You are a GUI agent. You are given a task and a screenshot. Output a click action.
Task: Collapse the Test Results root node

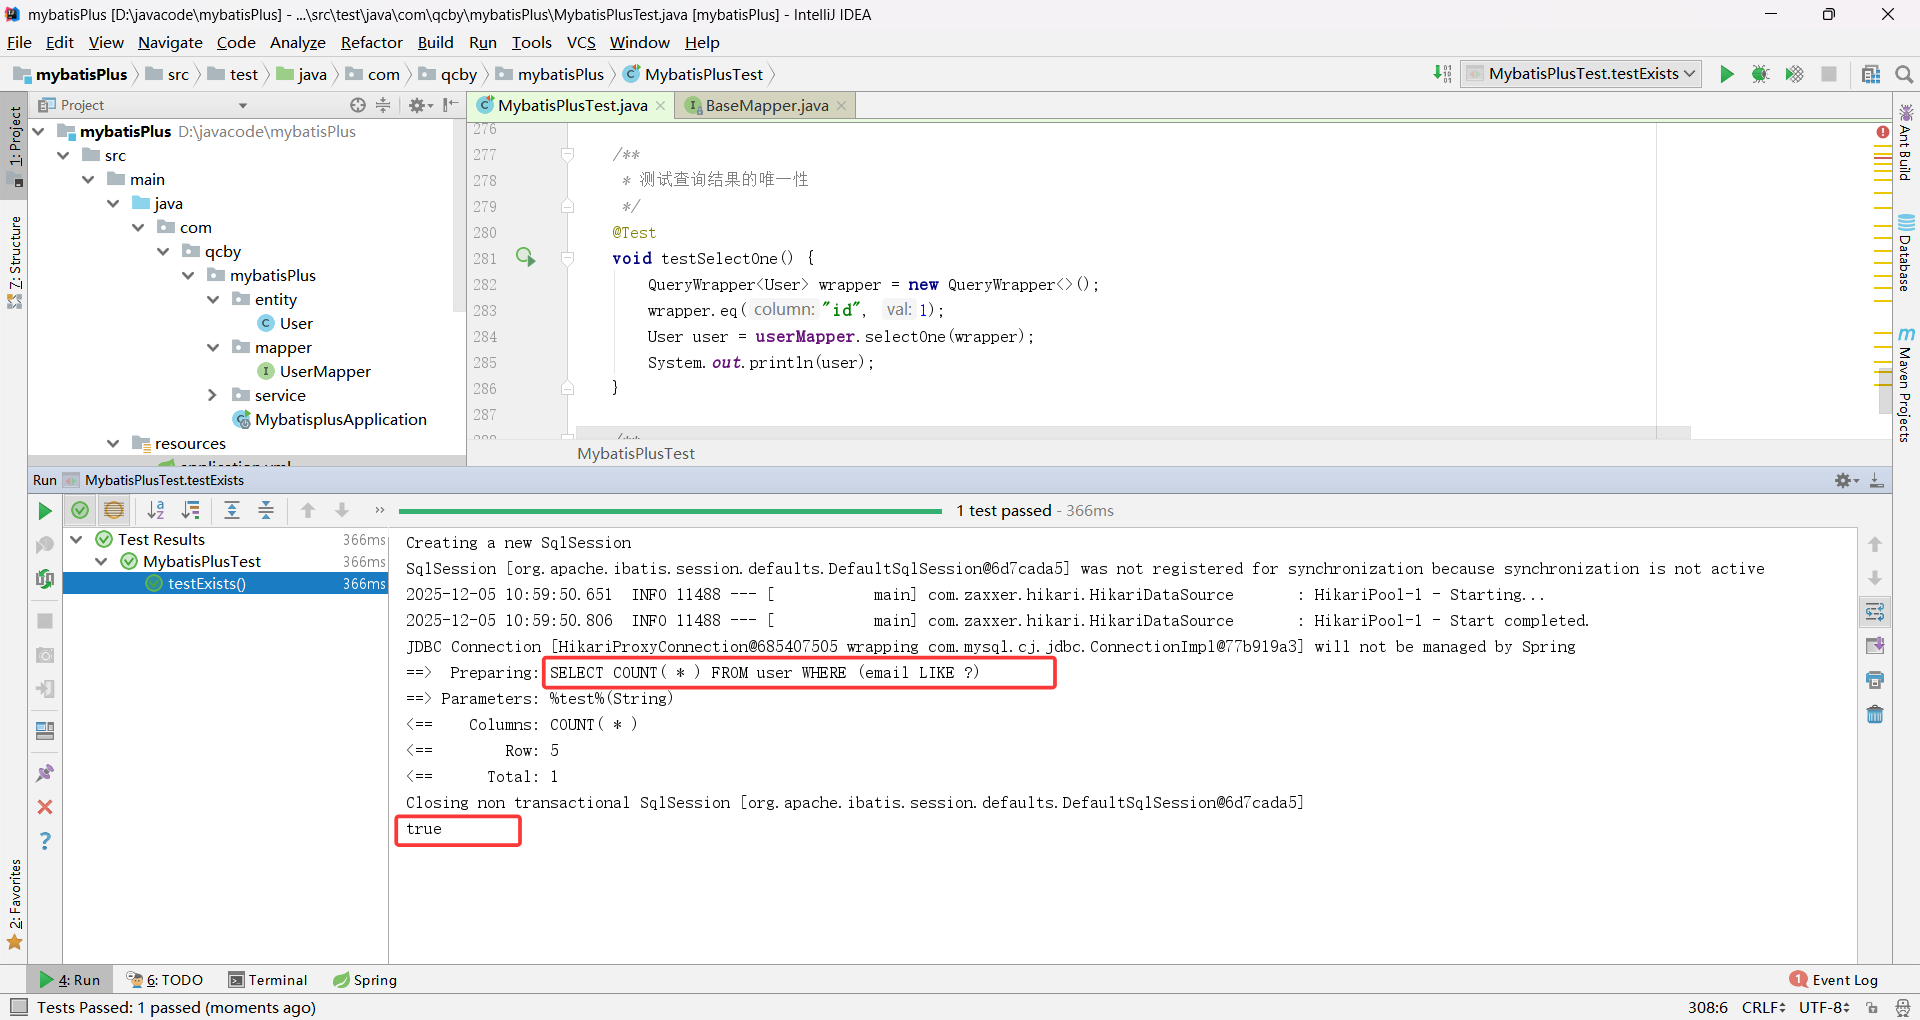pos(76,539)
